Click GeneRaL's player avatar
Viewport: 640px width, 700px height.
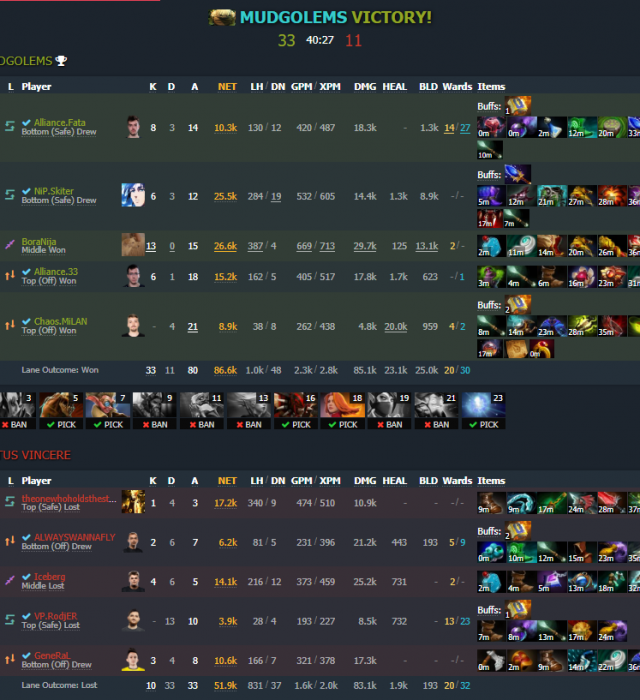click(x=133, y=660)
